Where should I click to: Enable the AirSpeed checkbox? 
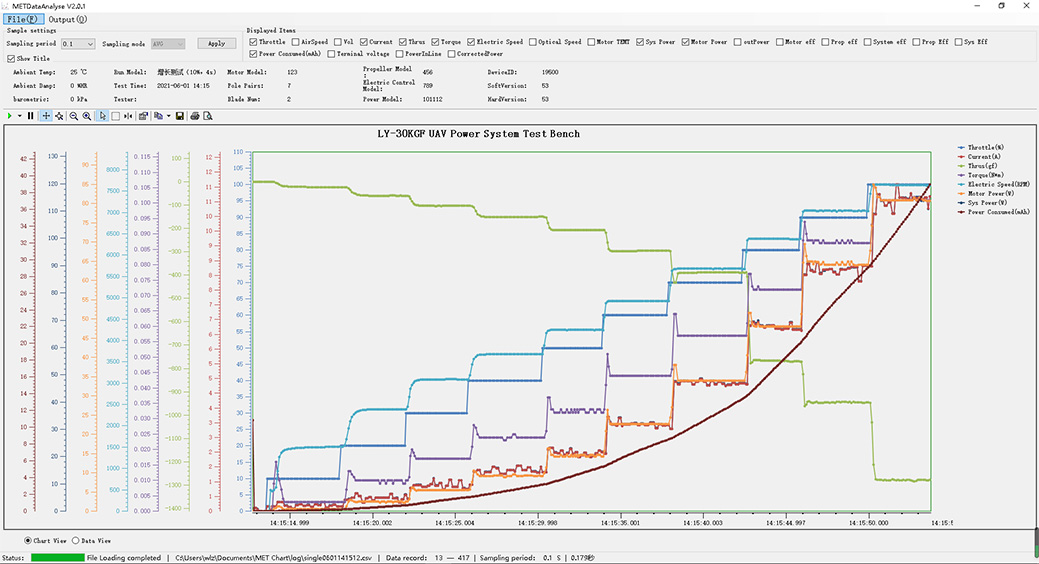(x=296, y=42)
